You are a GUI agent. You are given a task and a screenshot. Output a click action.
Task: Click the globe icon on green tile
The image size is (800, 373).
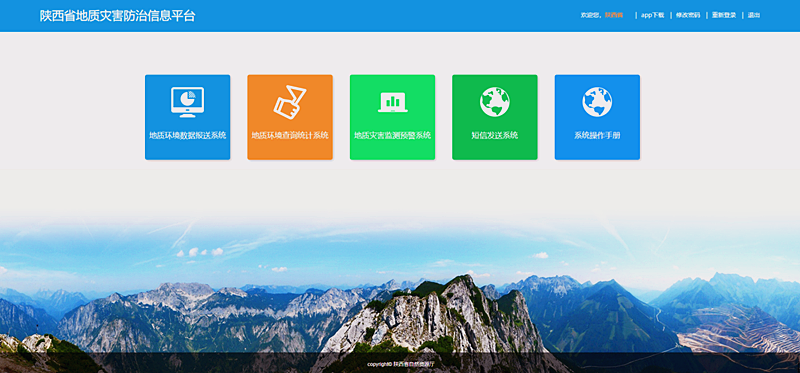pos(494,102)
